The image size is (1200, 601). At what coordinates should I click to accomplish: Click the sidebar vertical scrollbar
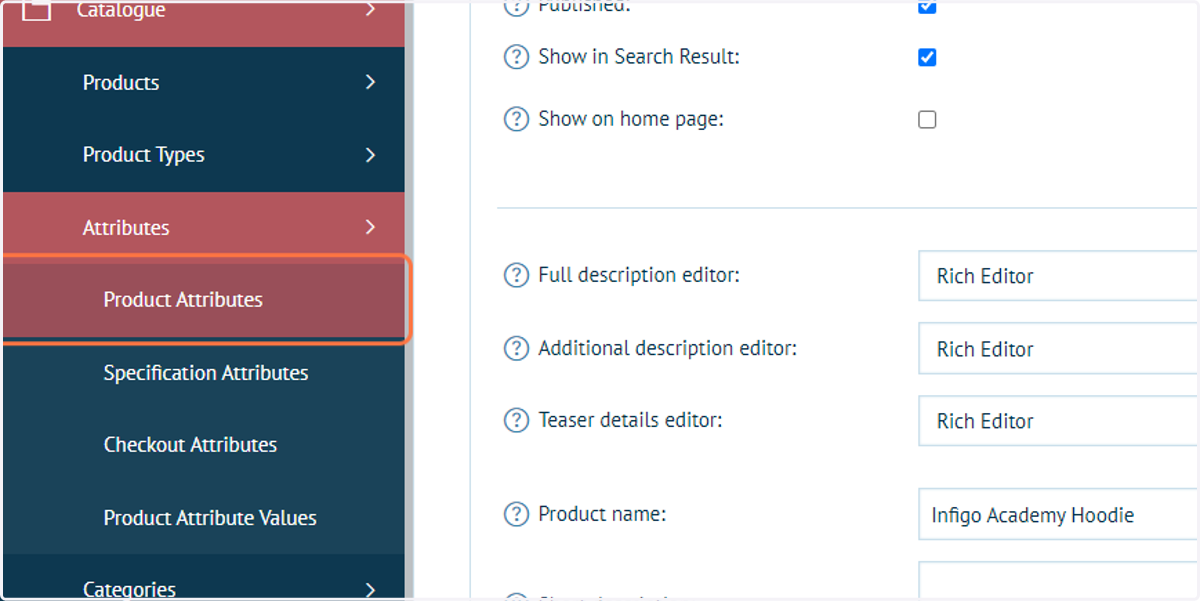409,300
